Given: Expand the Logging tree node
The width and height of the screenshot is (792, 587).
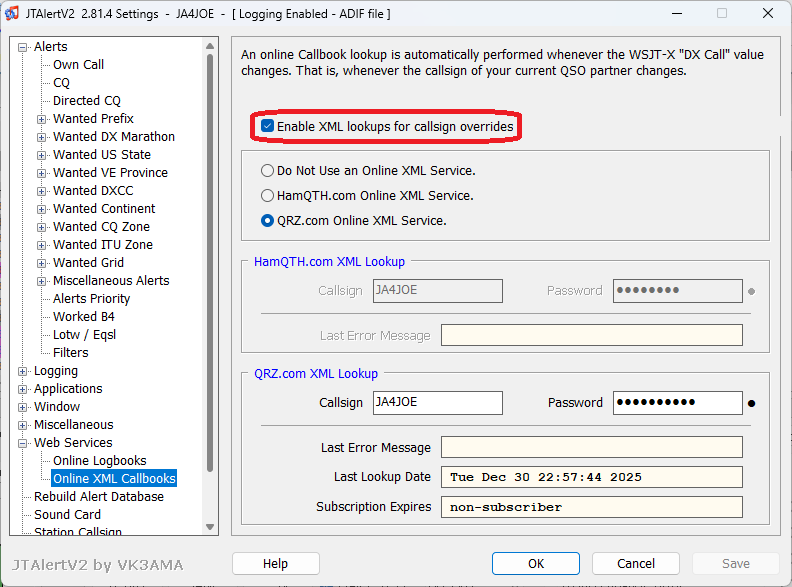Looking at the screenshot, I should pyautogui.click(x=22, y=371).
